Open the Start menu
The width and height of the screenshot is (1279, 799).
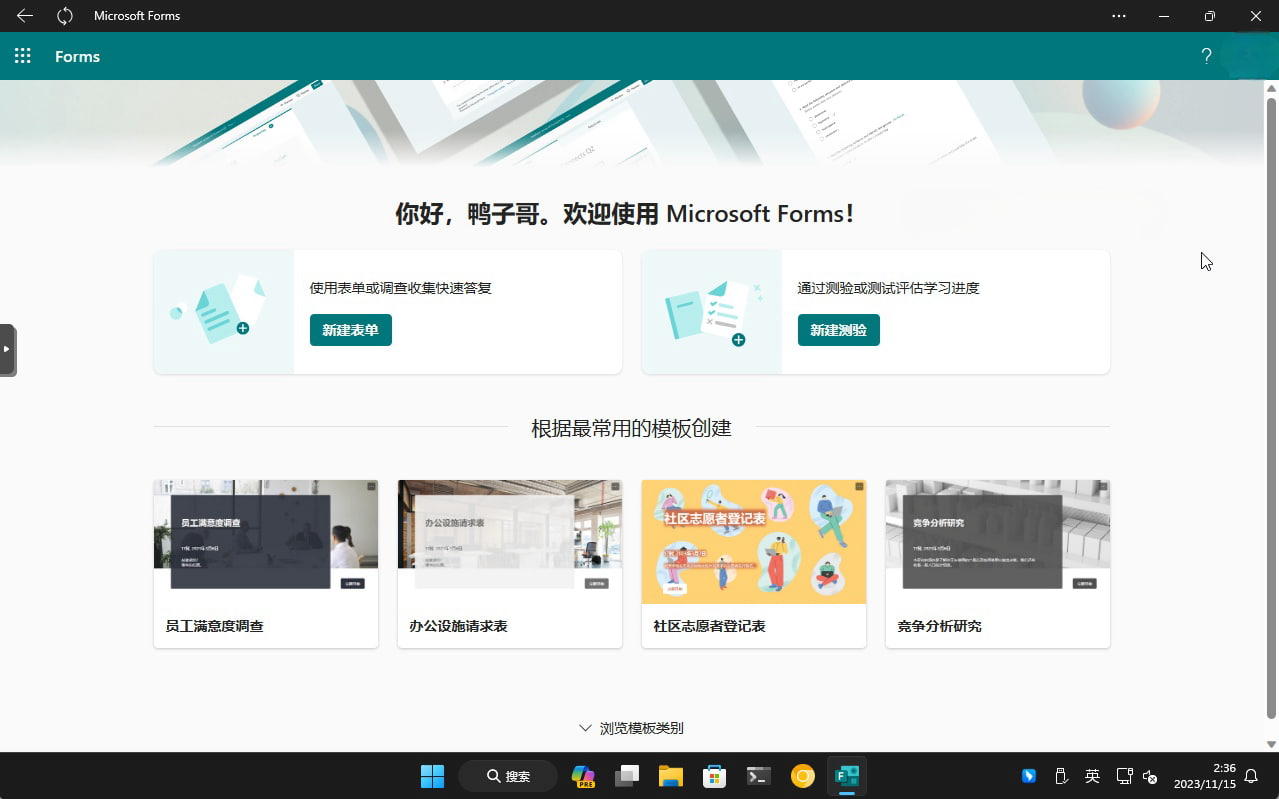click(x=431, y=776)
